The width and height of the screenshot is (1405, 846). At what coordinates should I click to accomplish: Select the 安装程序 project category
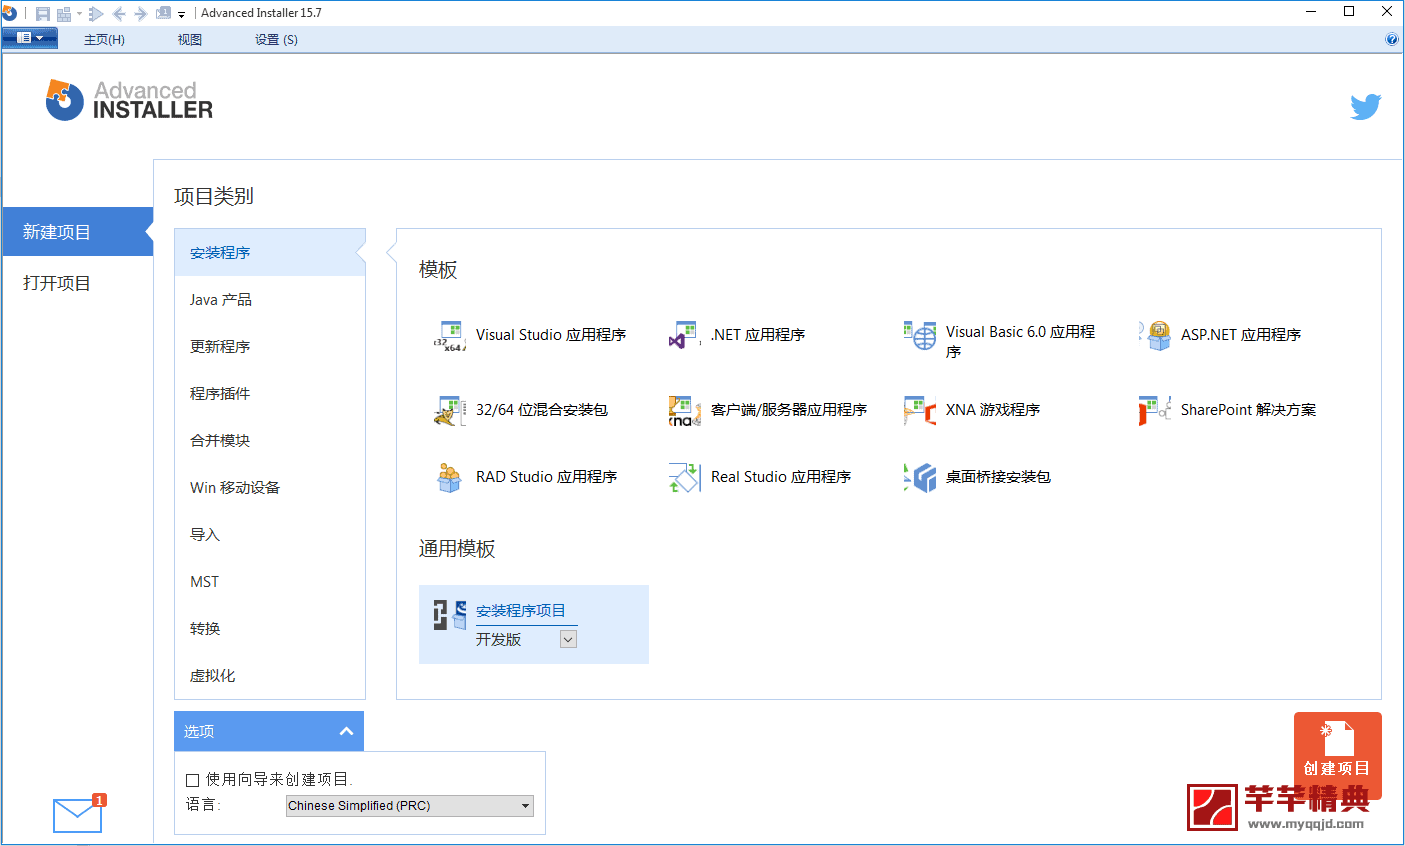click(270, 252)
